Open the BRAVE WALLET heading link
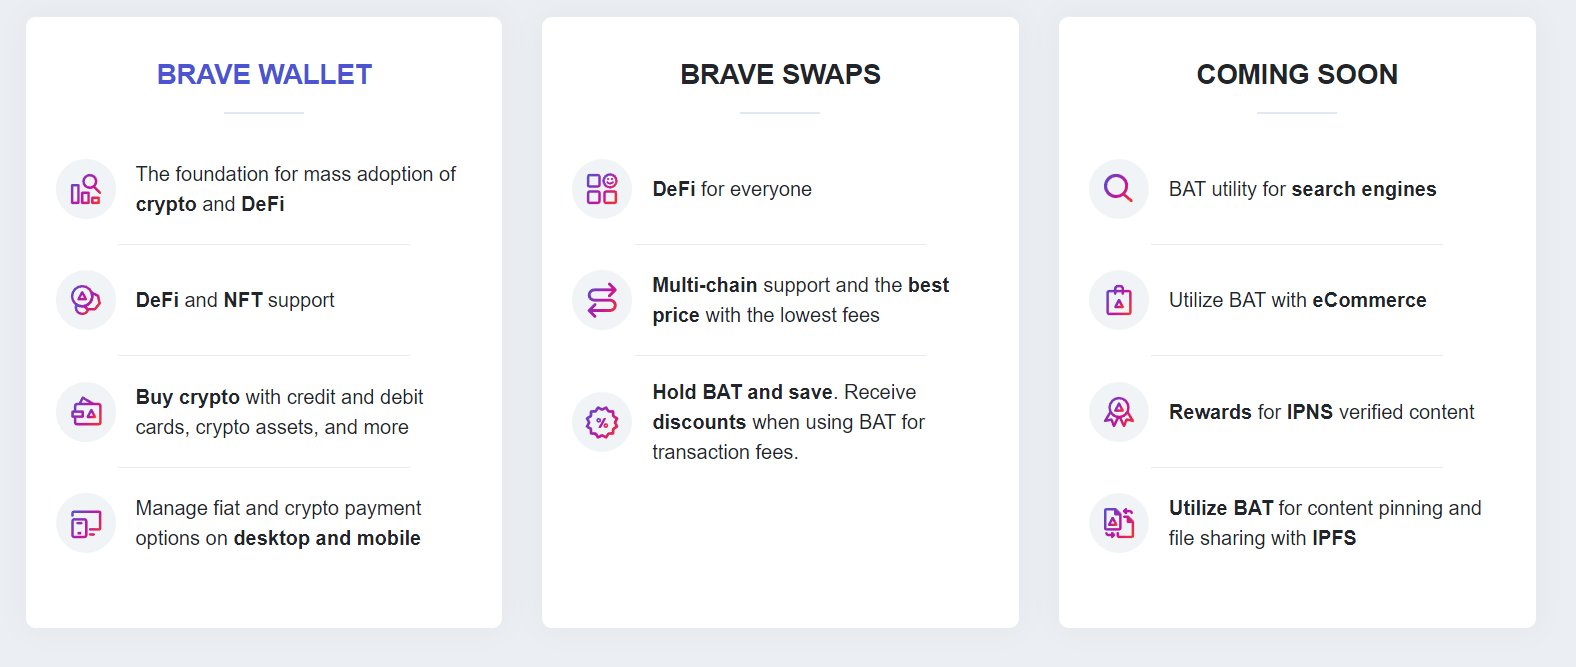 coord(264,74)
